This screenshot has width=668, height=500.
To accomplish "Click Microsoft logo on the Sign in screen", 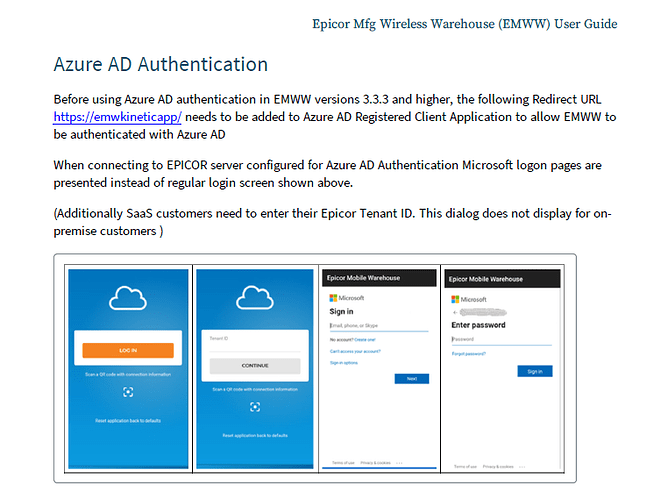I will tap(347, 298).
